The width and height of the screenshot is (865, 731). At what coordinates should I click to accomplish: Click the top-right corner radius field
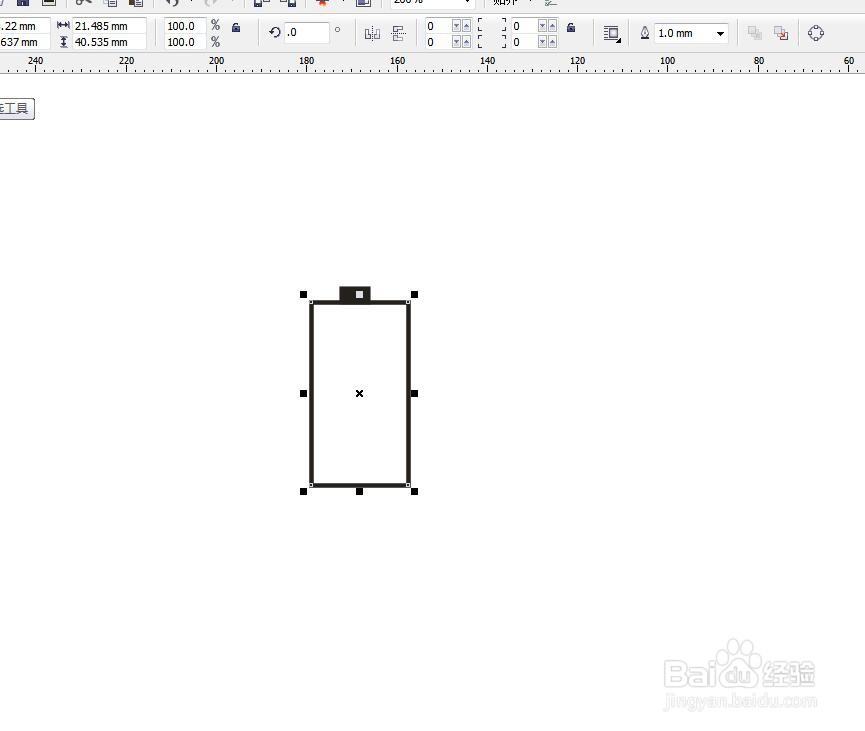(x=524, y=26)
